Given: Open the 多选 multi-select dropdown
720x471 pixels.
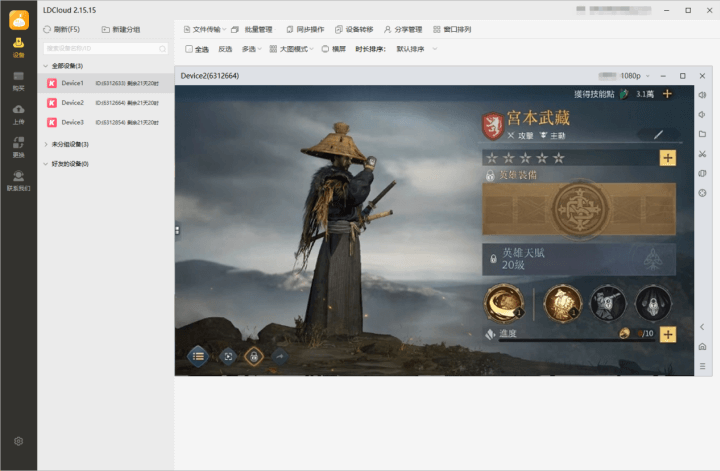Looking at the screenshot, I should pos(251,49).
